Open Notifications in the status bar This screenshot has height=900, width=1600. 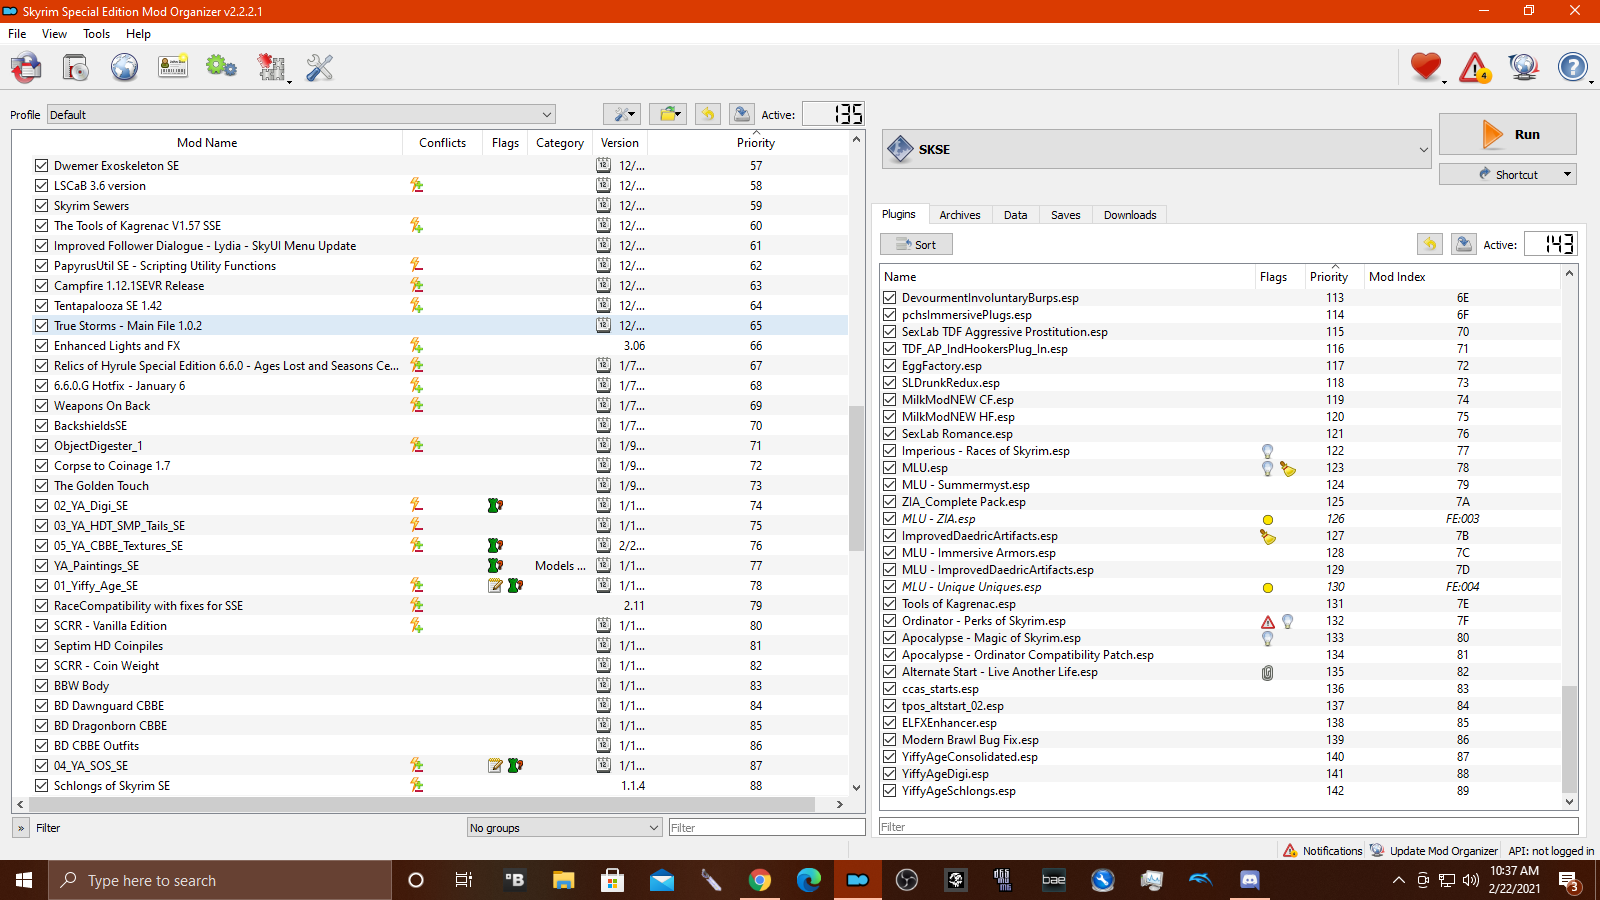(x=1322, y=850)
